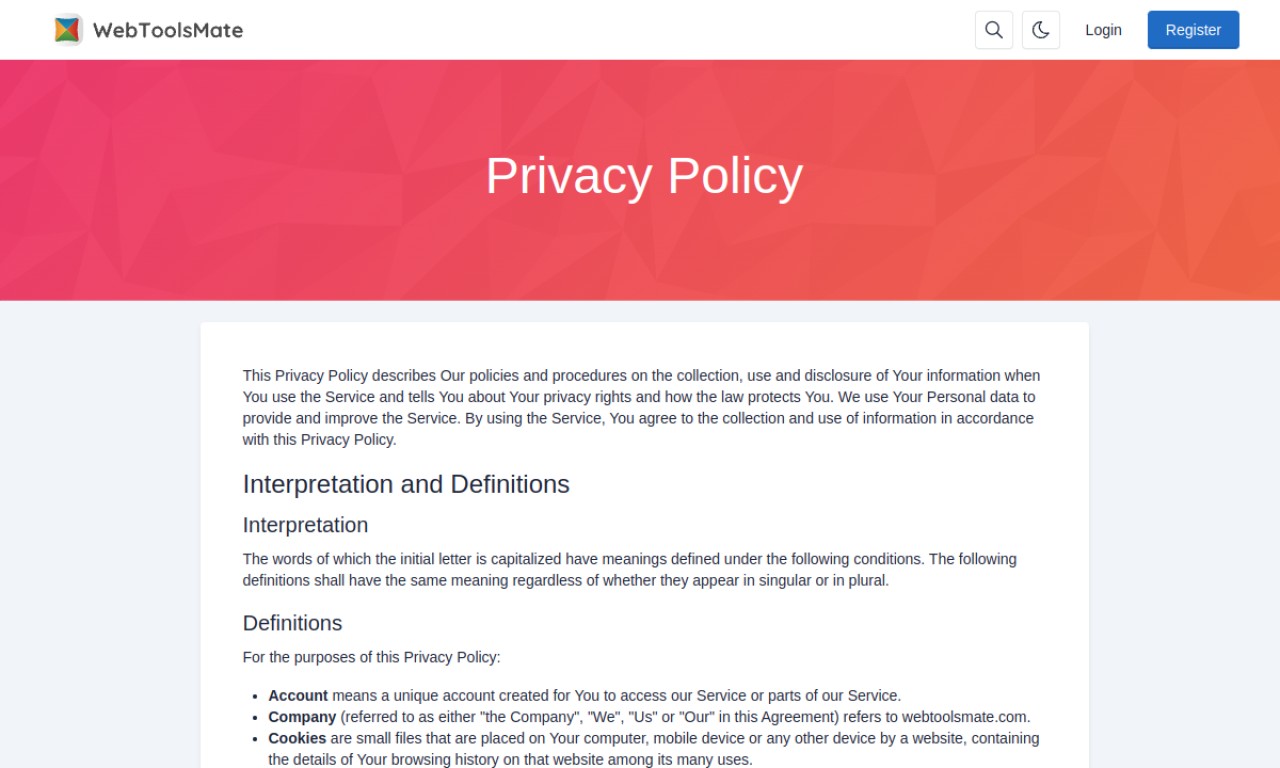This screenshot has height=768, width=1280.
Task: Click the Privacy Policy banner title
Action: coord(644,175)
